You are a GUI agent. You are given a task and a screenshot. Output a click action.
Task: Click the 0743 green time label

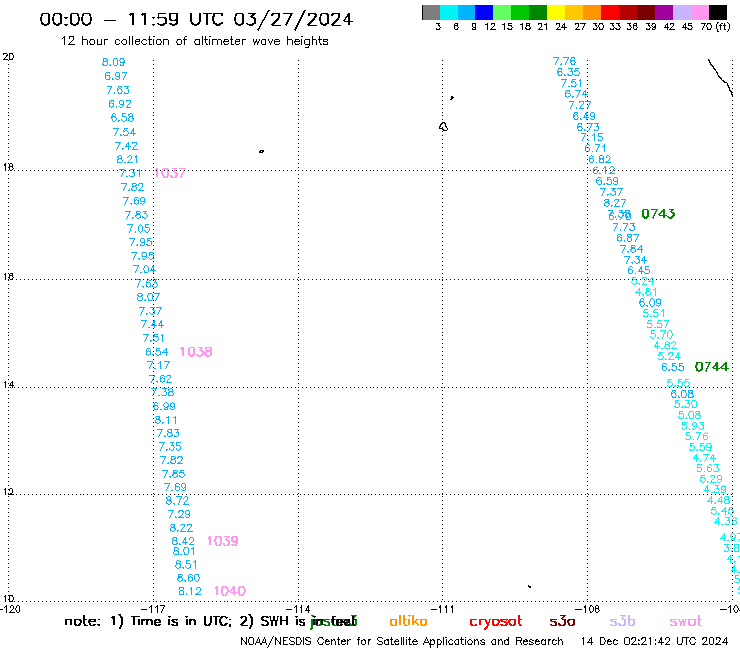(x=658, y=214)
